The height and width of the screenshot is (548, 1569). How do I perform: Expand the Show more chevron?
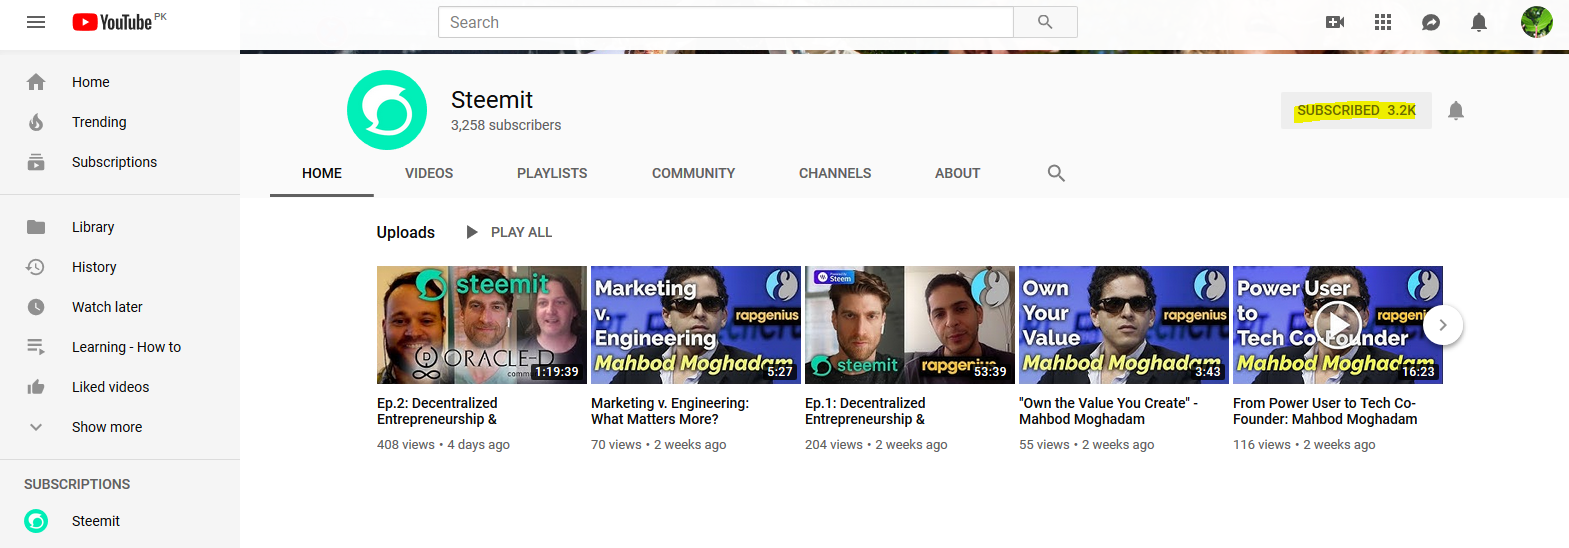(36, 427)
